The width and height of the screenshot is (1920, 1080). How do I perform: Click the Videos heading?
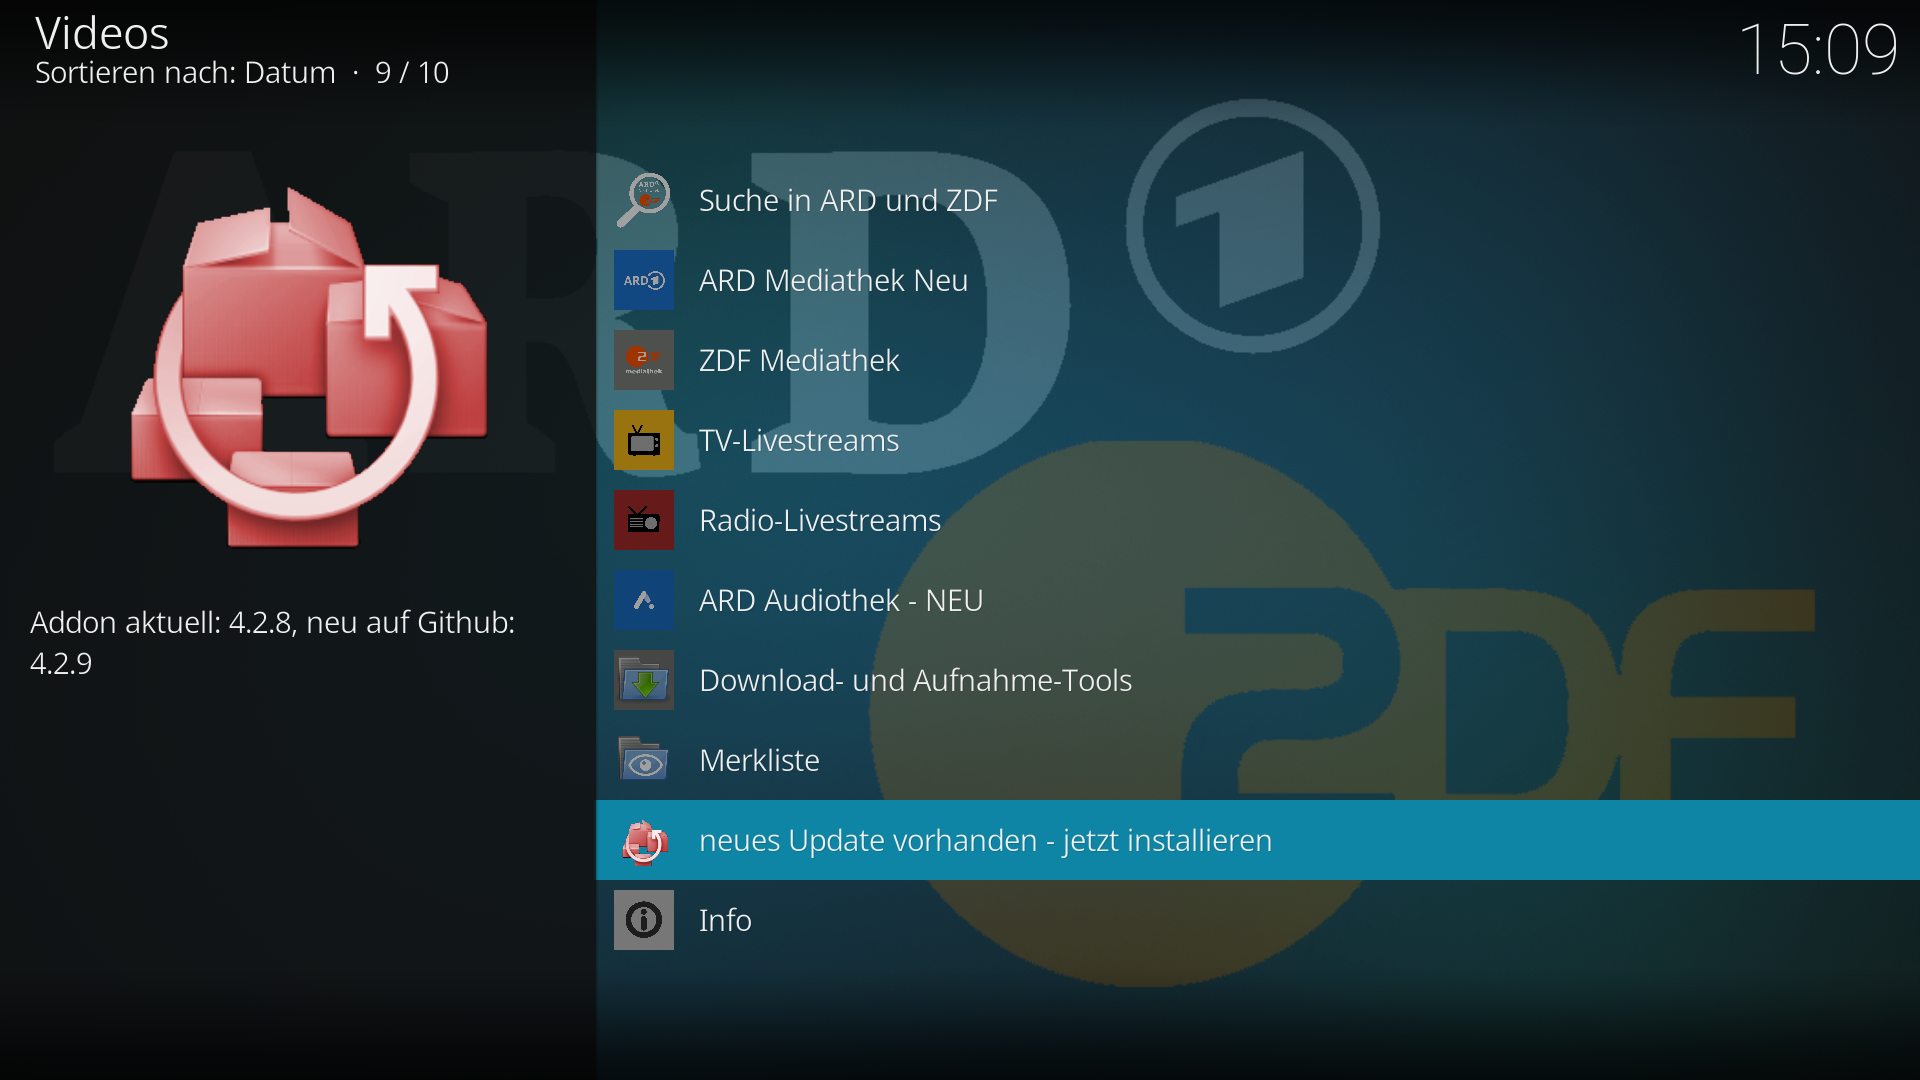point(102,33)
